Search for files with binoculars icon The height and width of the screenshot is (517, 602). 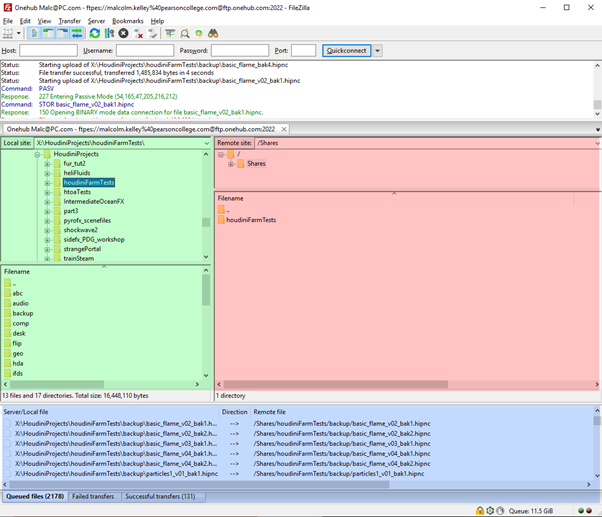pos(213,34)
